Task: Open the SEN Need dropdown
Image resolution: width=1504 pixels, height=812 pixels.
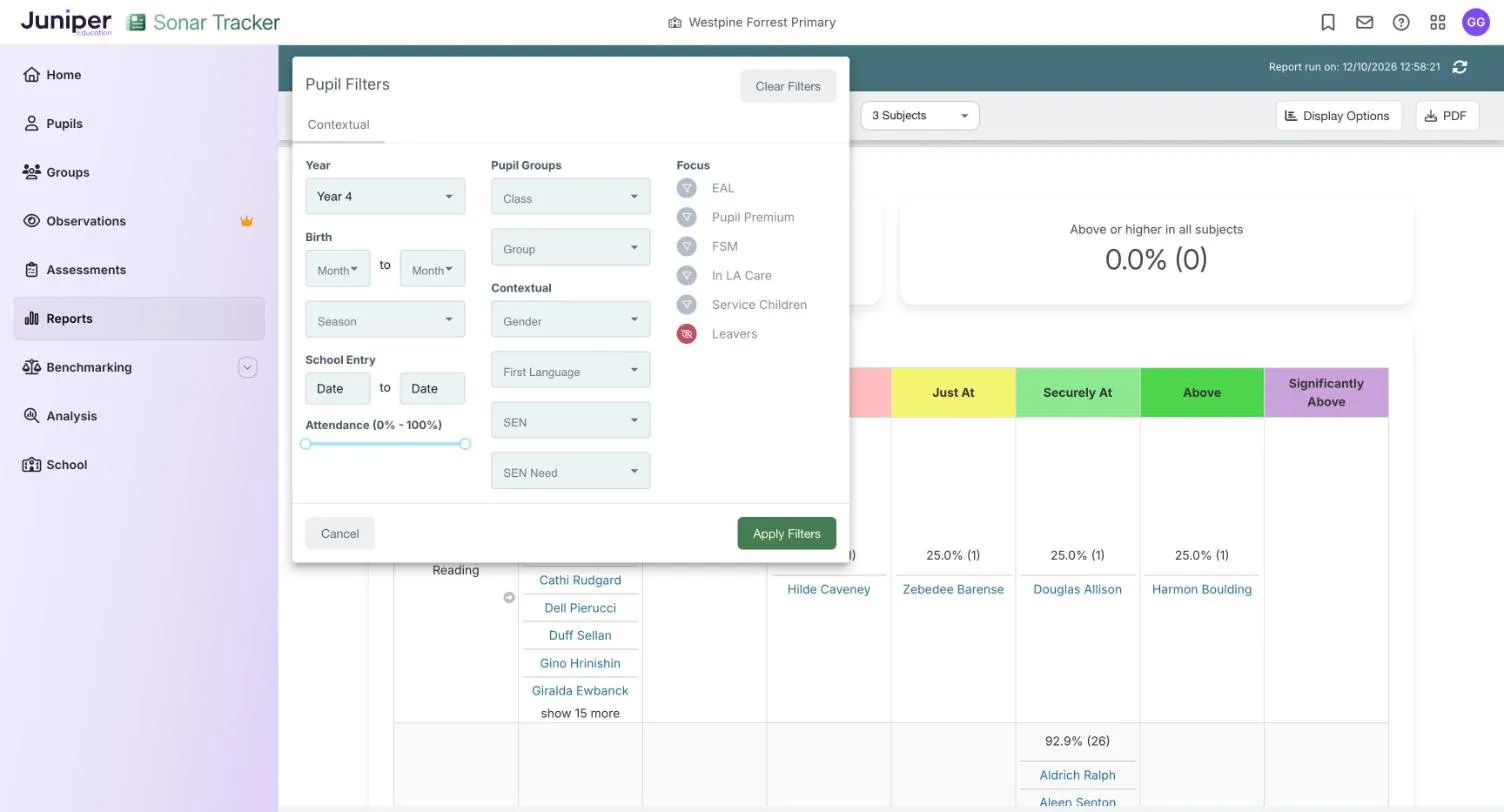Action: point(571,471)
